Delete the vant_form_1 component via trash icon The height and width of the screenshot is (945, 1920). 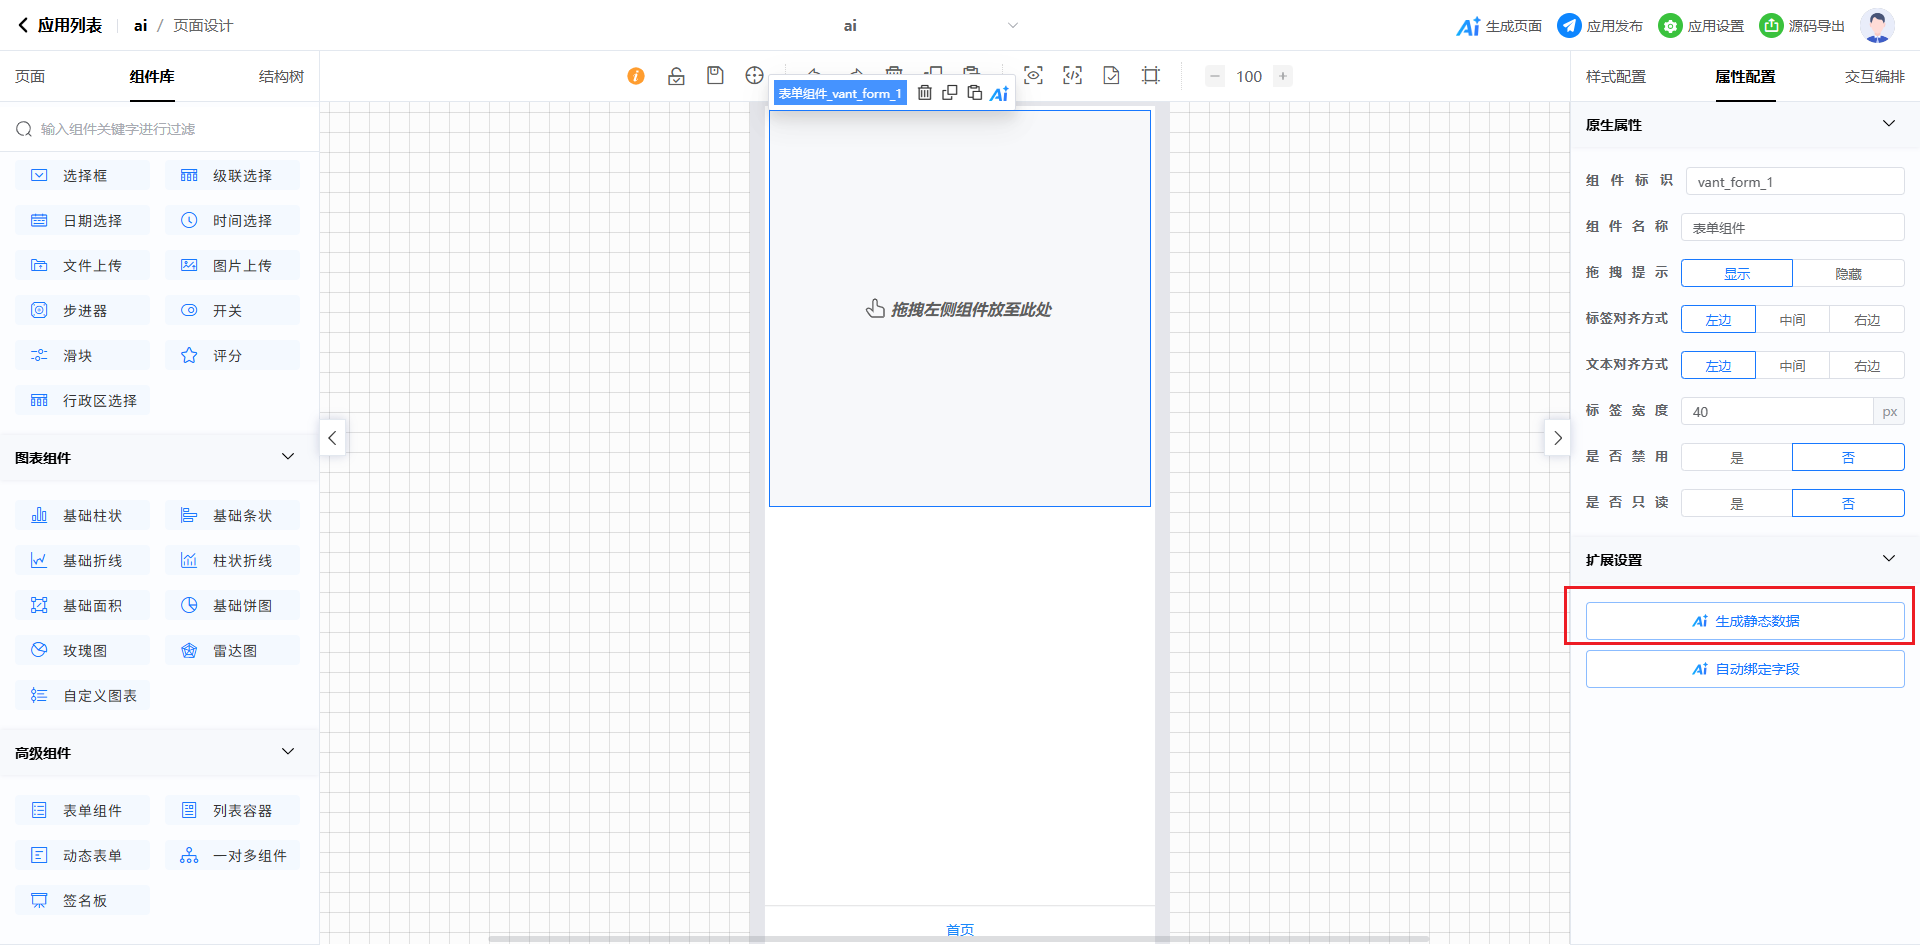pyautogui.click(x=925, y=93)
